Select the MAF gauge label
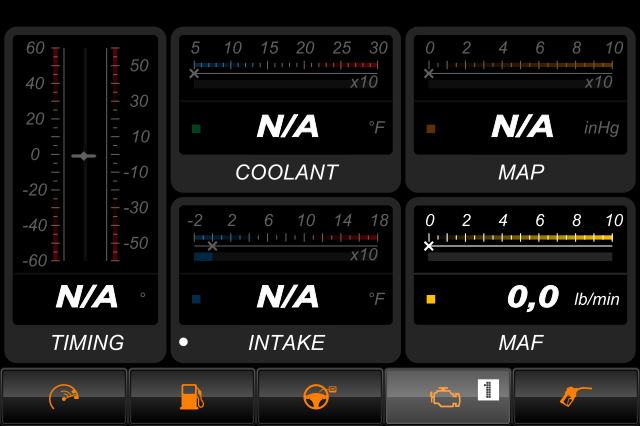Image resolution: width=640 pixels, height=426 pixels. coord(521,342)
